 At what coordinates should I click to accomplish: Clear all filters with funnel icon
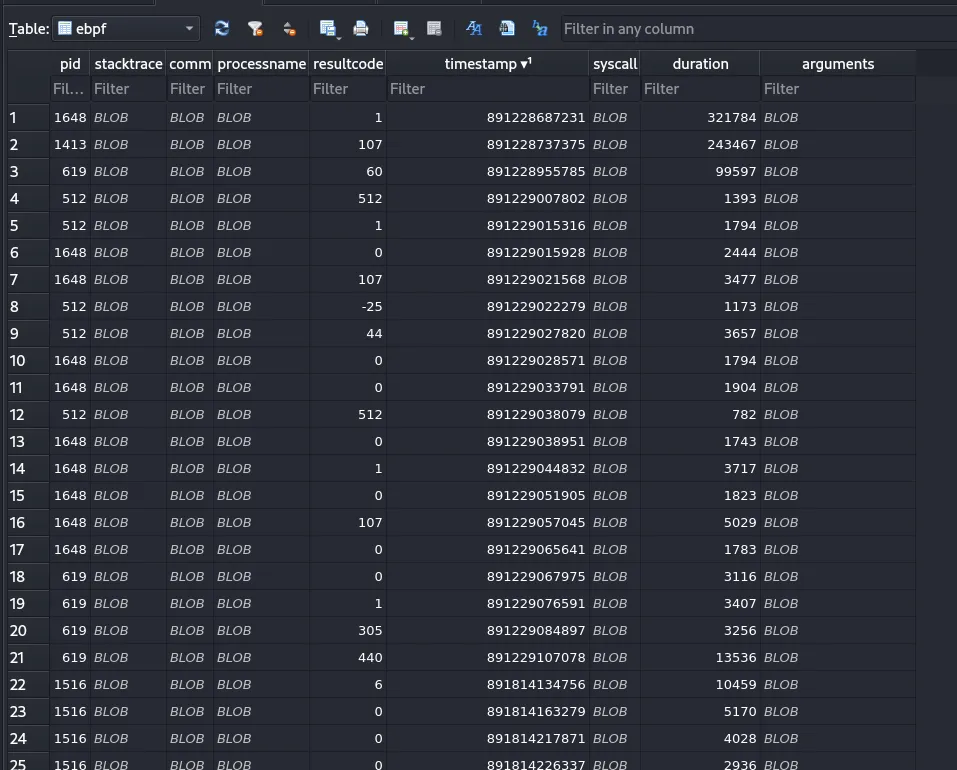tap(255, 29)
